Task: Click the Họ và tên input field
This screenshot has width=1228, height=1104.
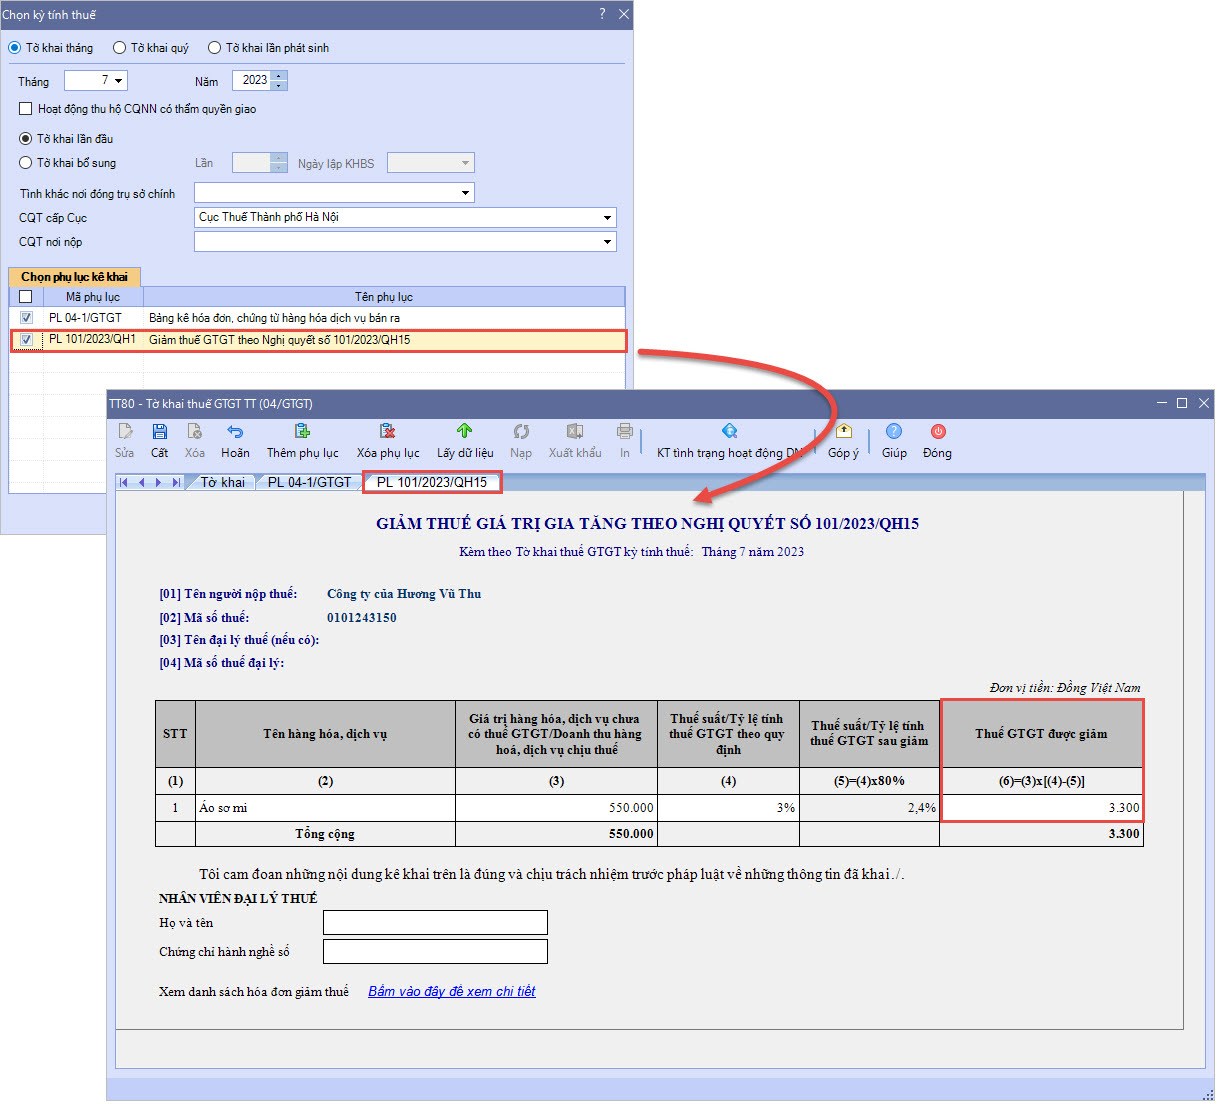Action: click(x=435, y=923)
